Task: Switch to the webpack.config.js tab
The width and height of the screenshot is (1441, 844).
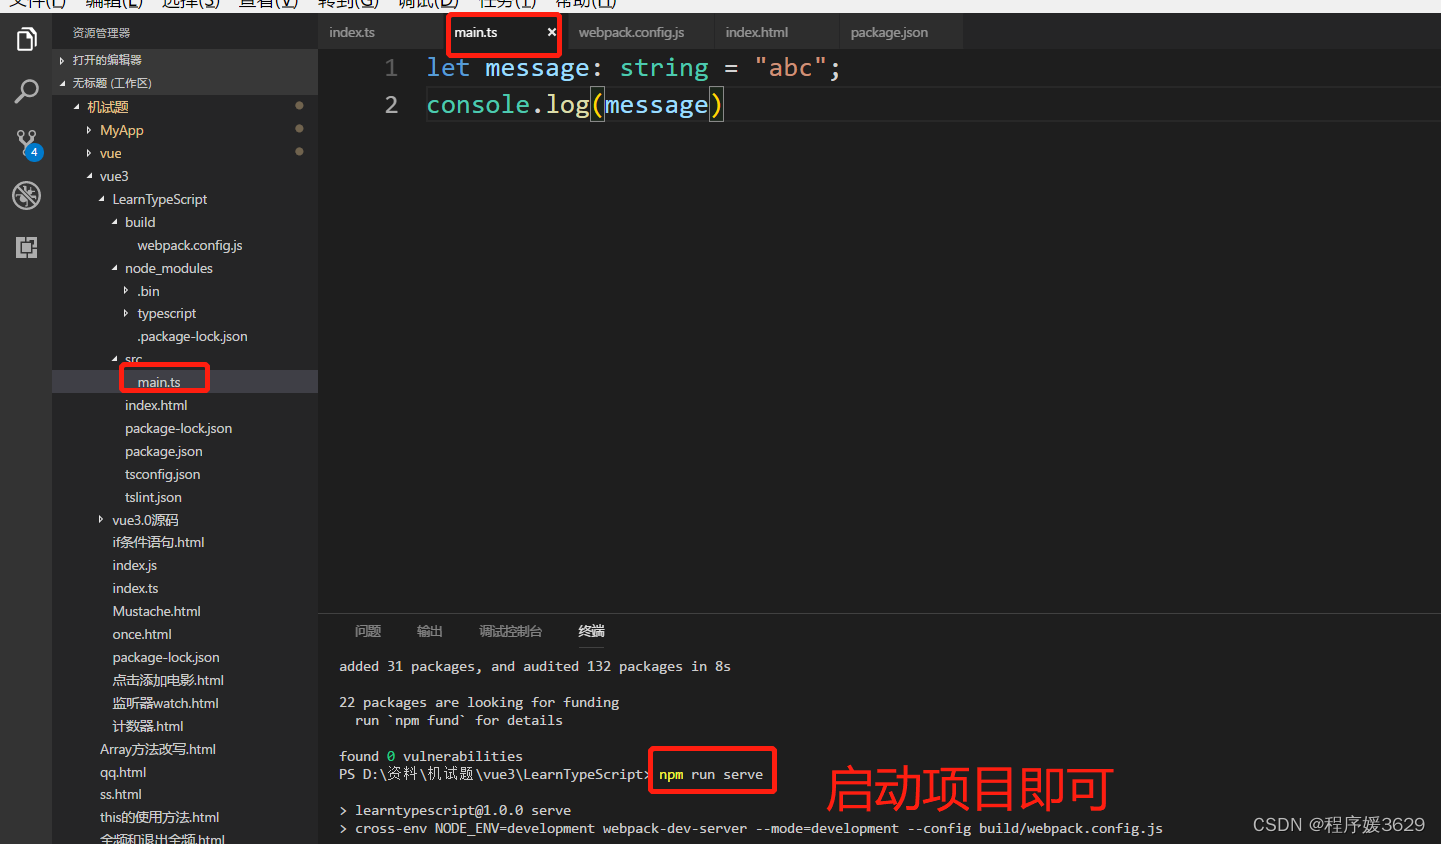Action: [x=632, y=32]
